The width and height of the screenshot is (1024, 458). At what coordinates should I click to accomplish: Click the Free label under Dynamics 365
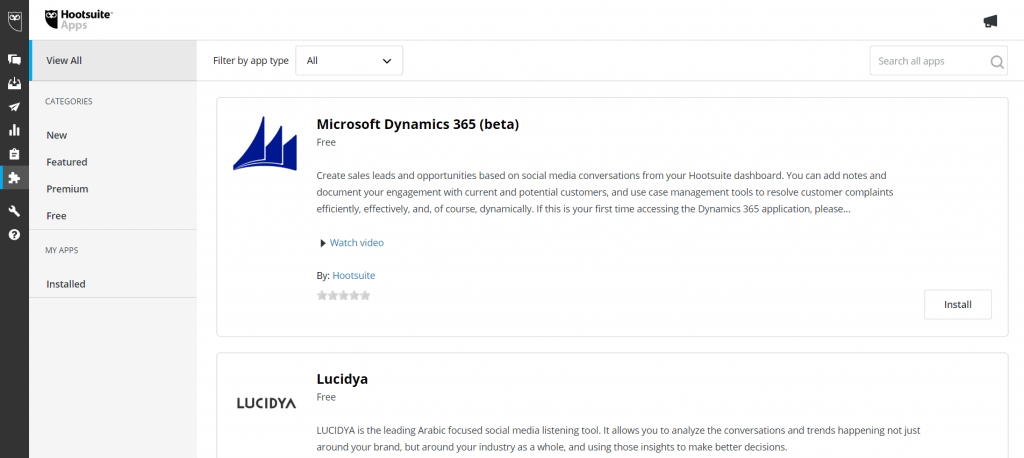[x=326, y=142]
